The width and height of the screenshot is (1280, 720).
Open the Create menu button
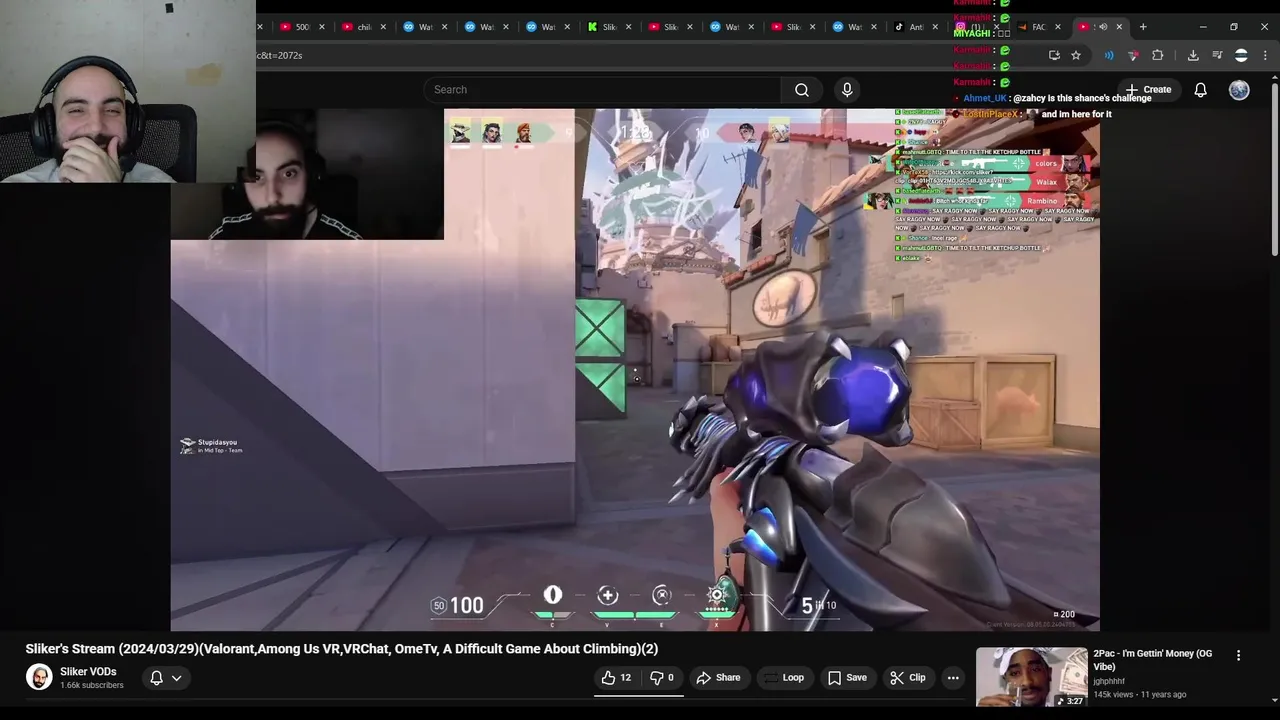point(1147,90)
